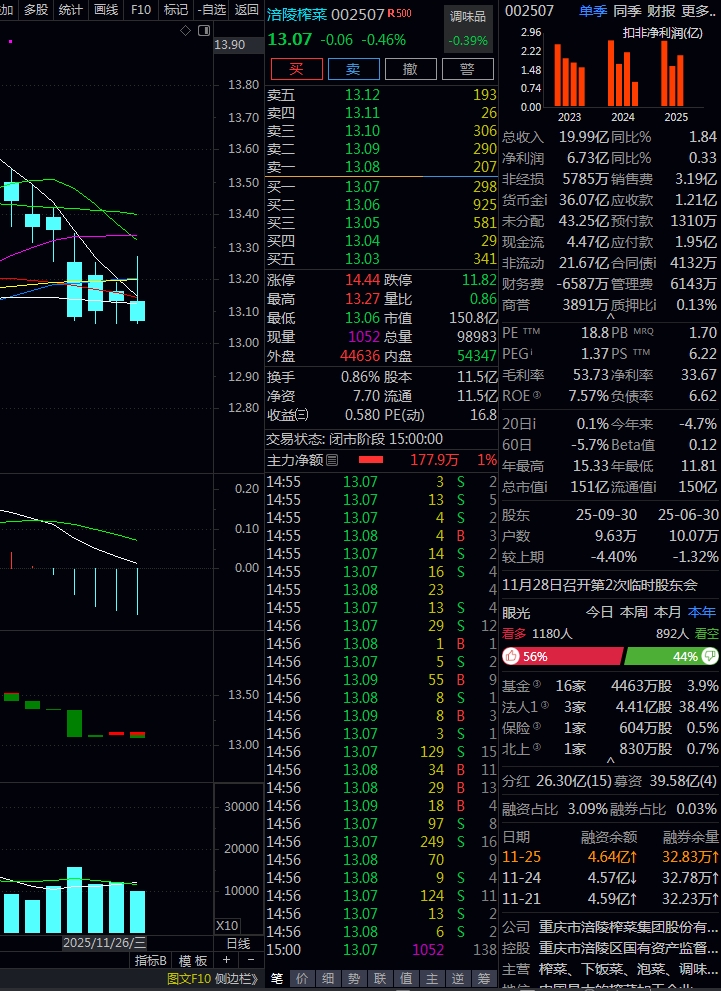Switch financial chart to 单季
Image resolution: width=721 pixels, height=991 pixels.
coord(593,11)
